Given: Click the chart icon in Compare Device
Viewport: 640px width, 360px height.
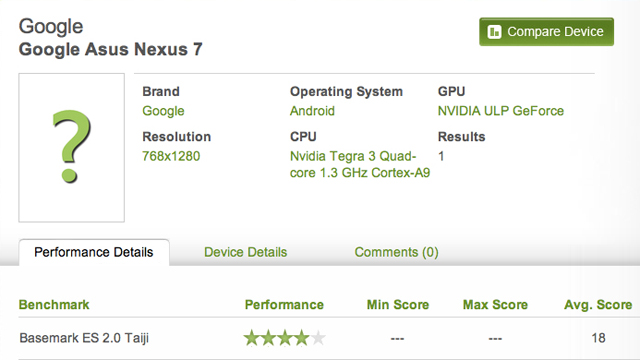Looking at the screenshot, I should pos(494,32).
